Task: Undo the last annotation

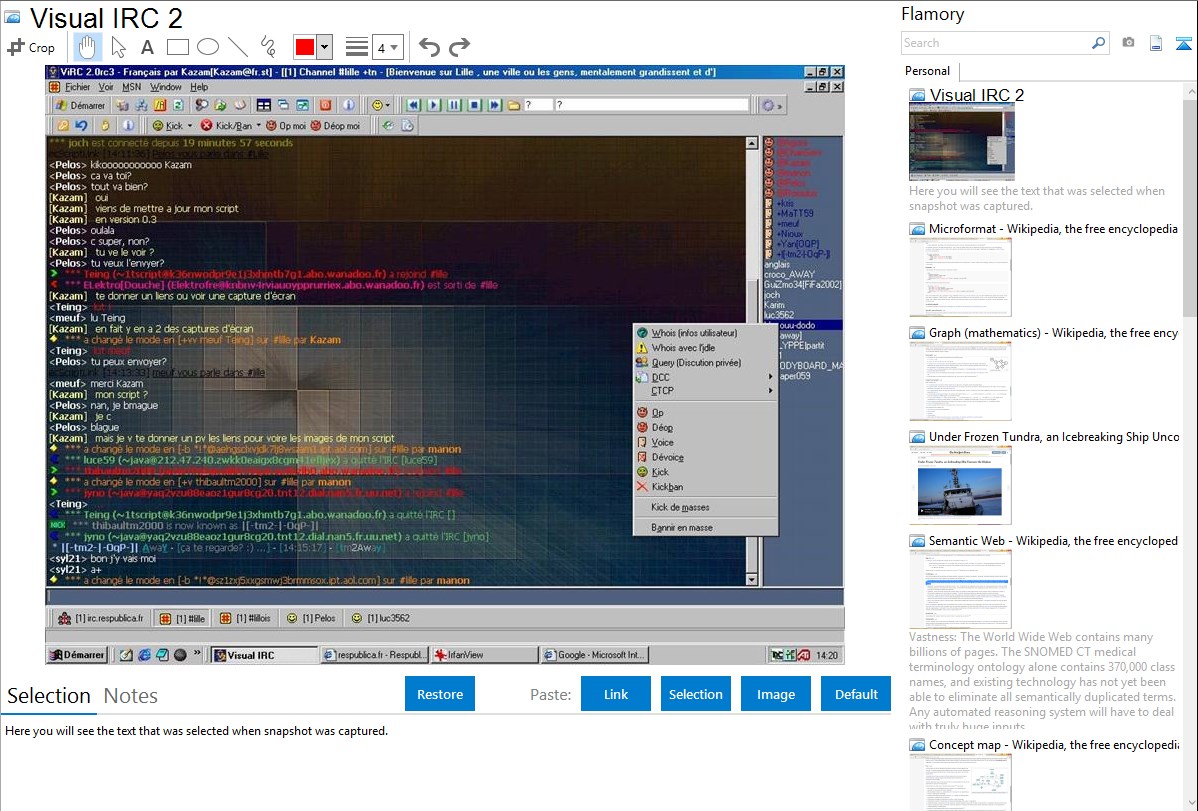Action: (429, 47)
